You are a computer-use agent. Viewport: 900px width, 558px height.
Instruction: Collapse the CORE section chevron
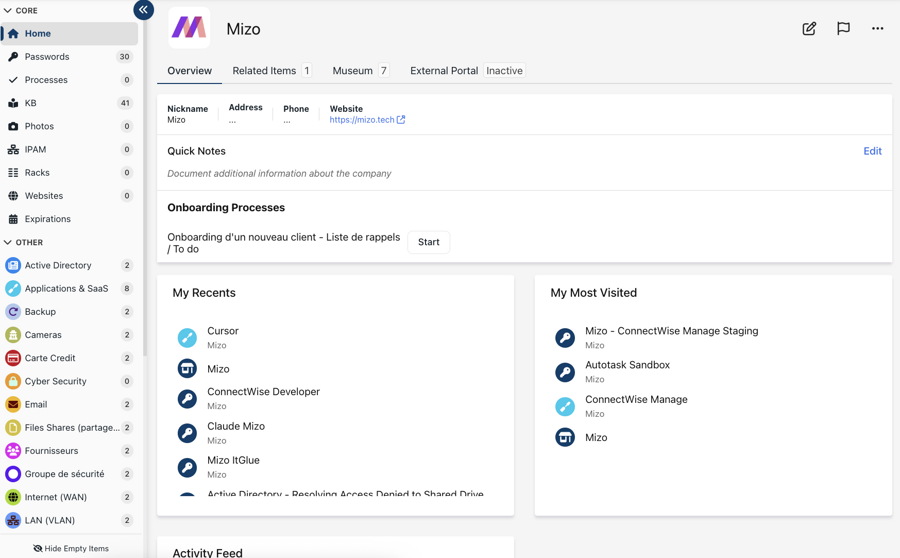click(x=7, y=10)
